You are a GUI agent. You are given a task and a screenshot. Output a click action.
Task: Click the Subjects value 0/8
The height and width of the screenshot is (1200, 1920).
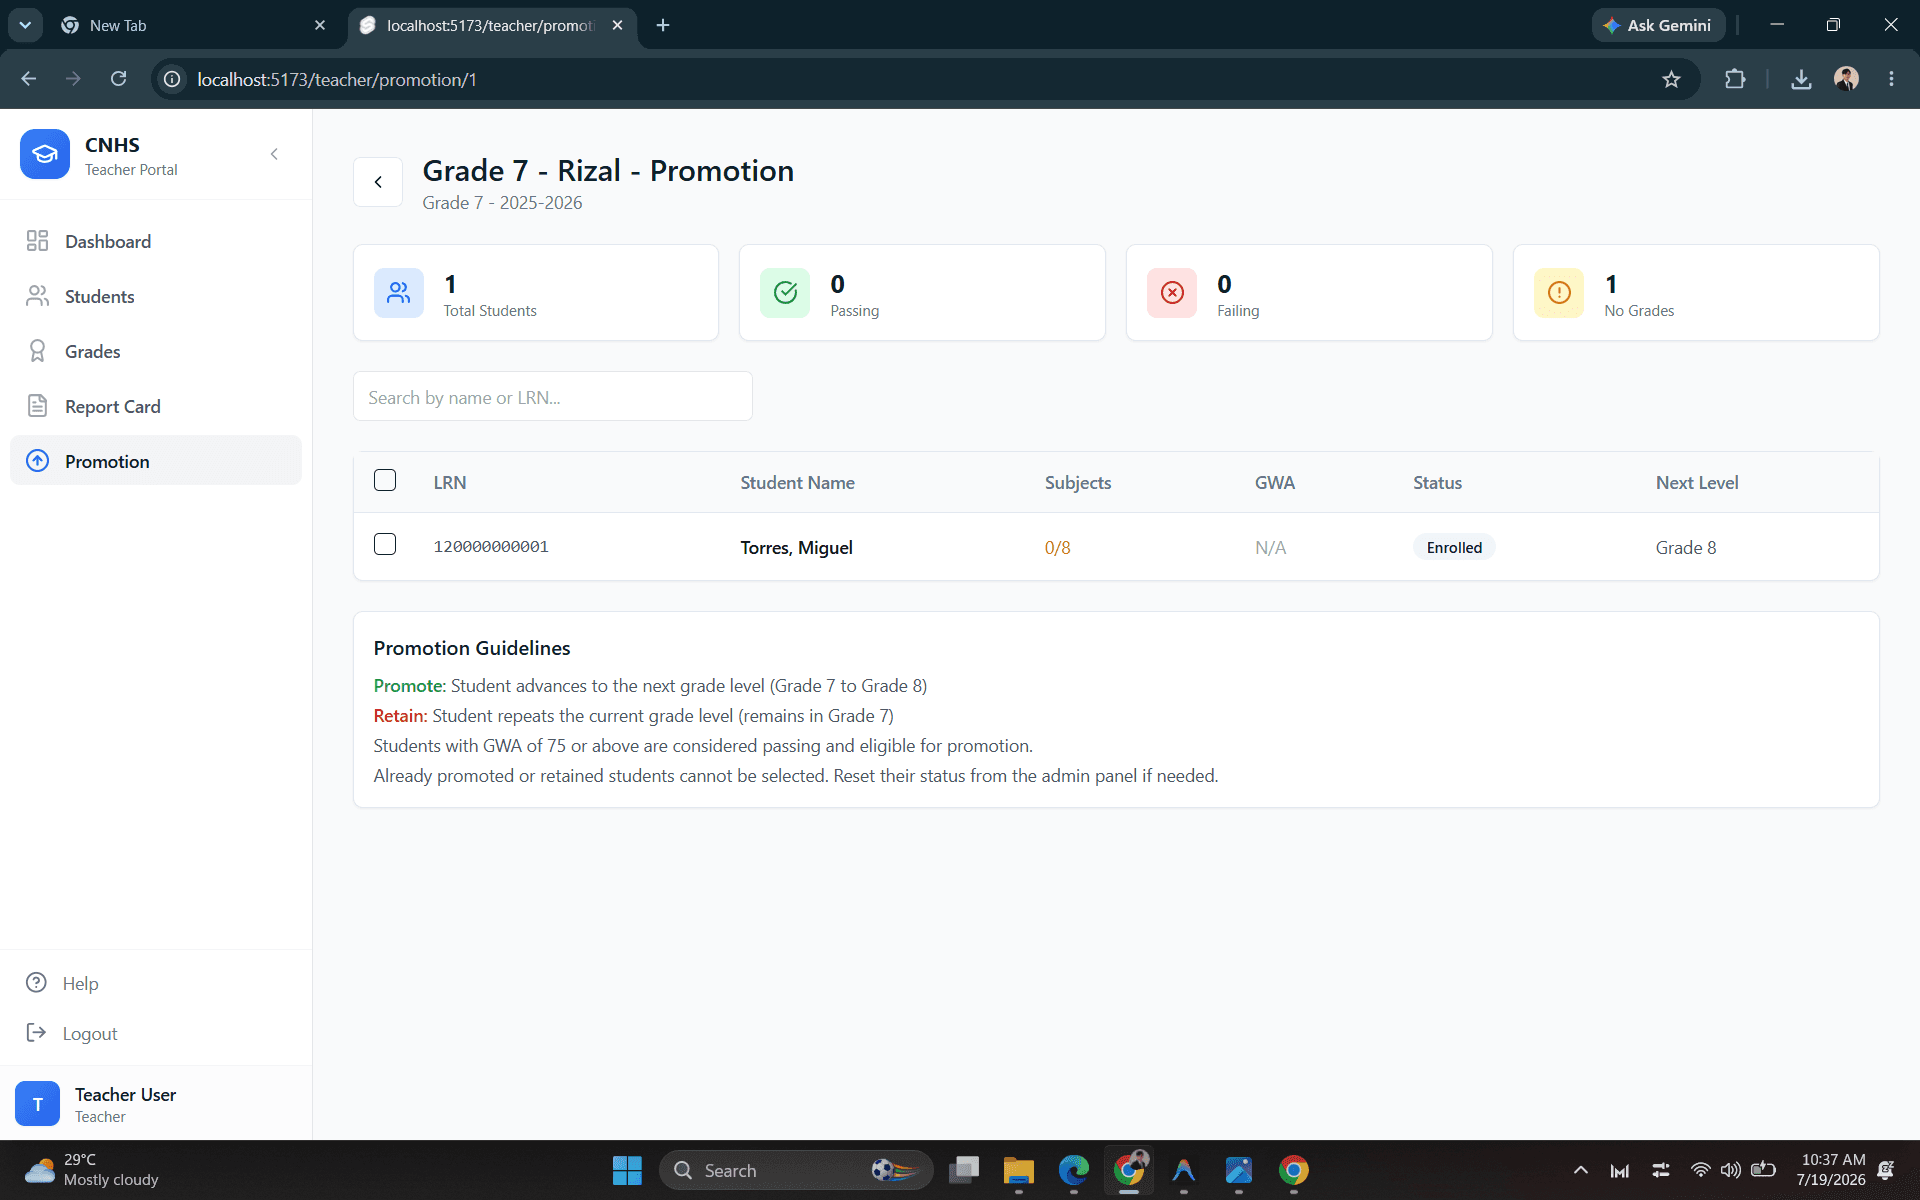(1058, 548)
